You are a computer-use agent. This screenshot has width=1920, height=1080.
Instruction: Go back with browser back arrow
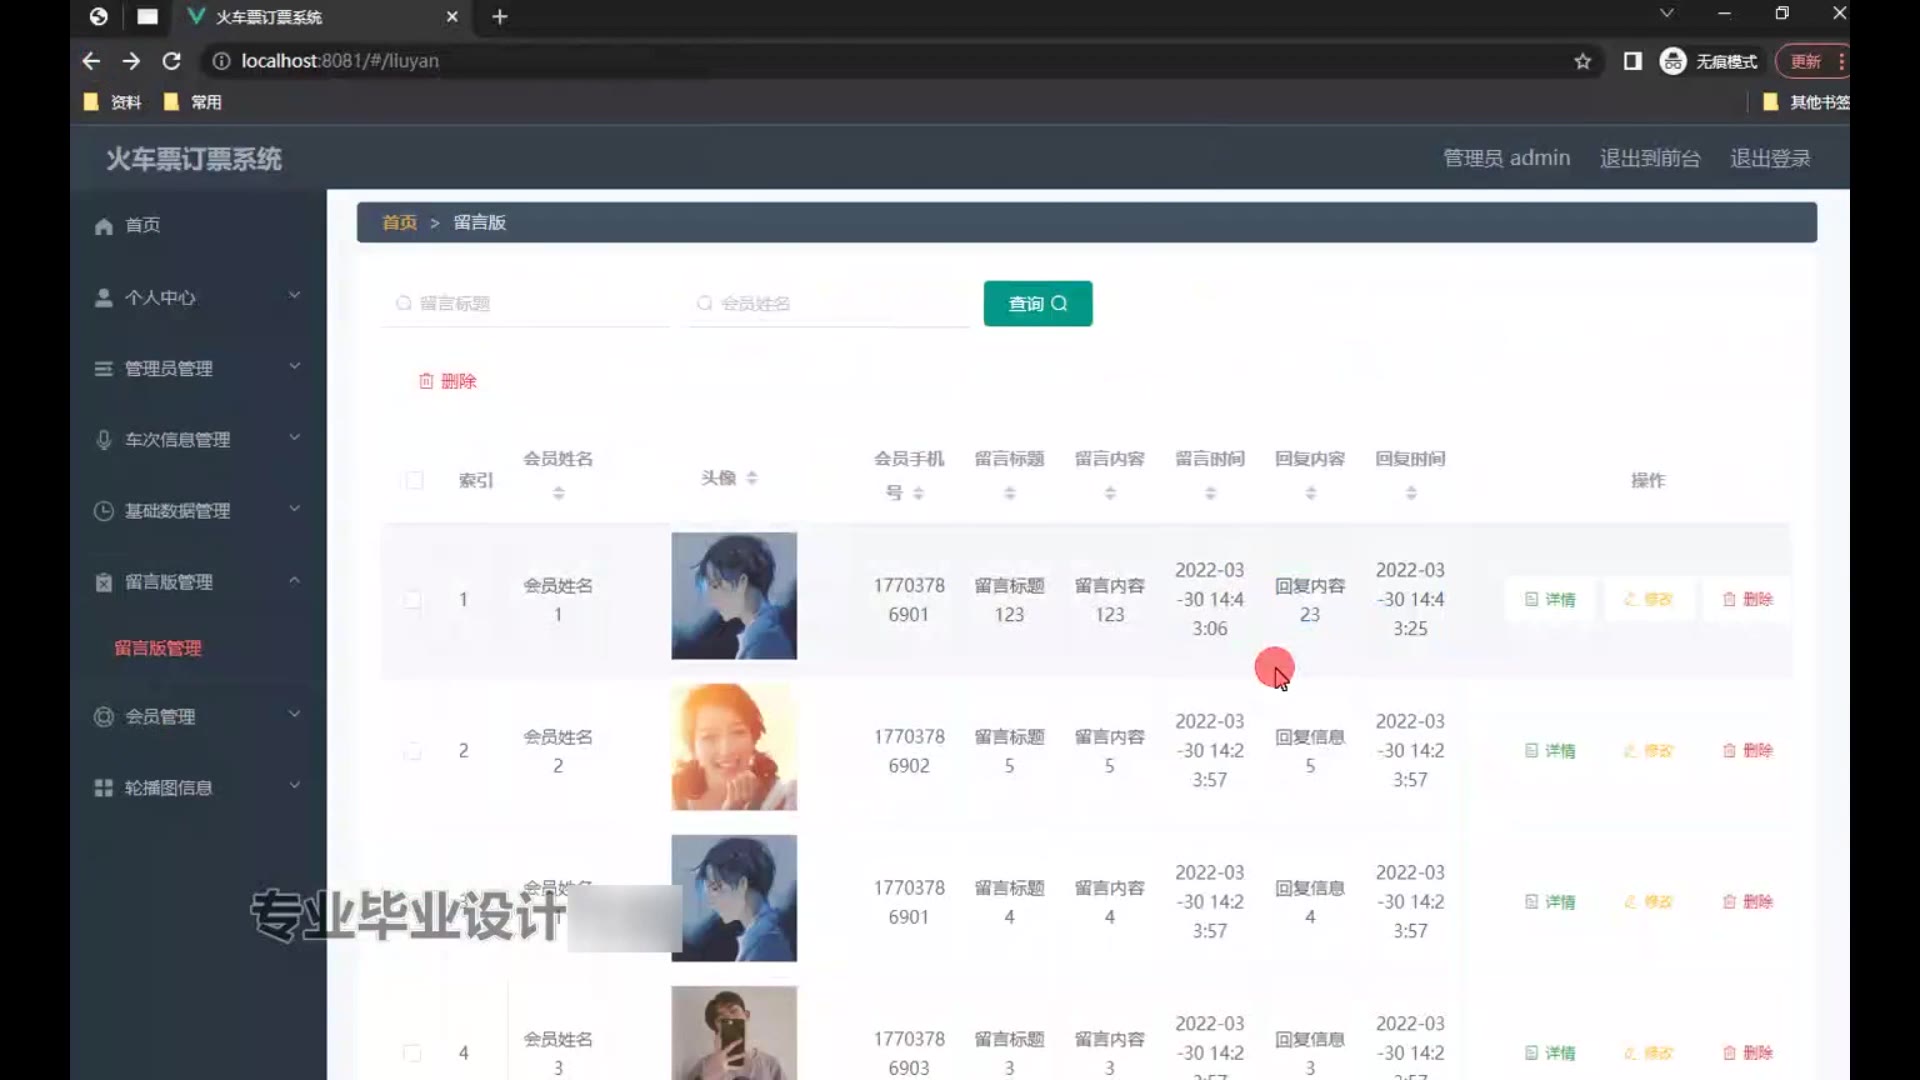91,61
